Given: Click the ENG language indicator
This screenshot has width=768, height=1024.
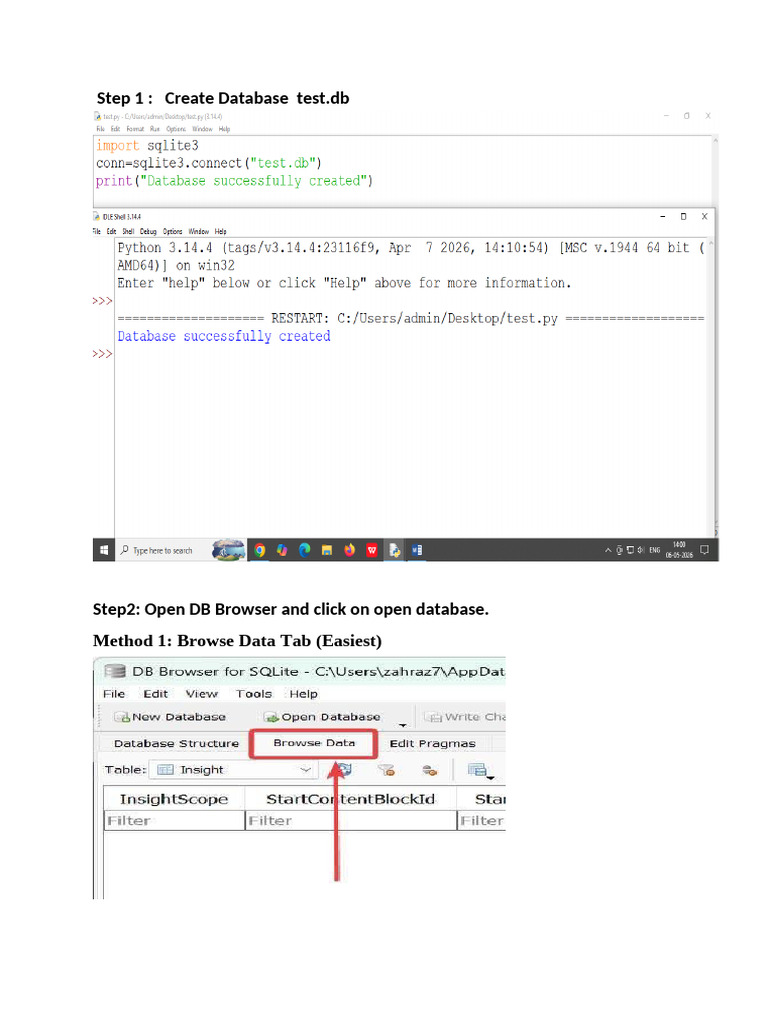Looking at the screenshot, I should pos(654,550).
